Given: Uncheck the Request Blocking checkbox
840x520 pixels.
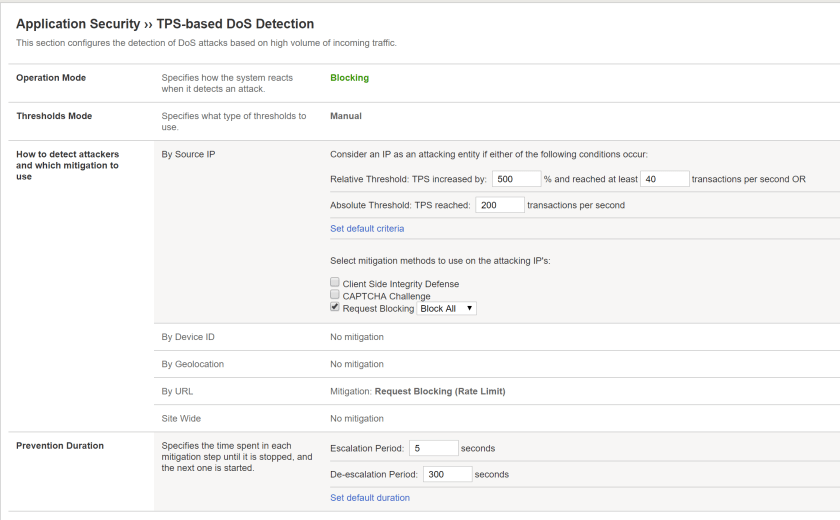Looking at the screenshot, I should pos(335,308).
